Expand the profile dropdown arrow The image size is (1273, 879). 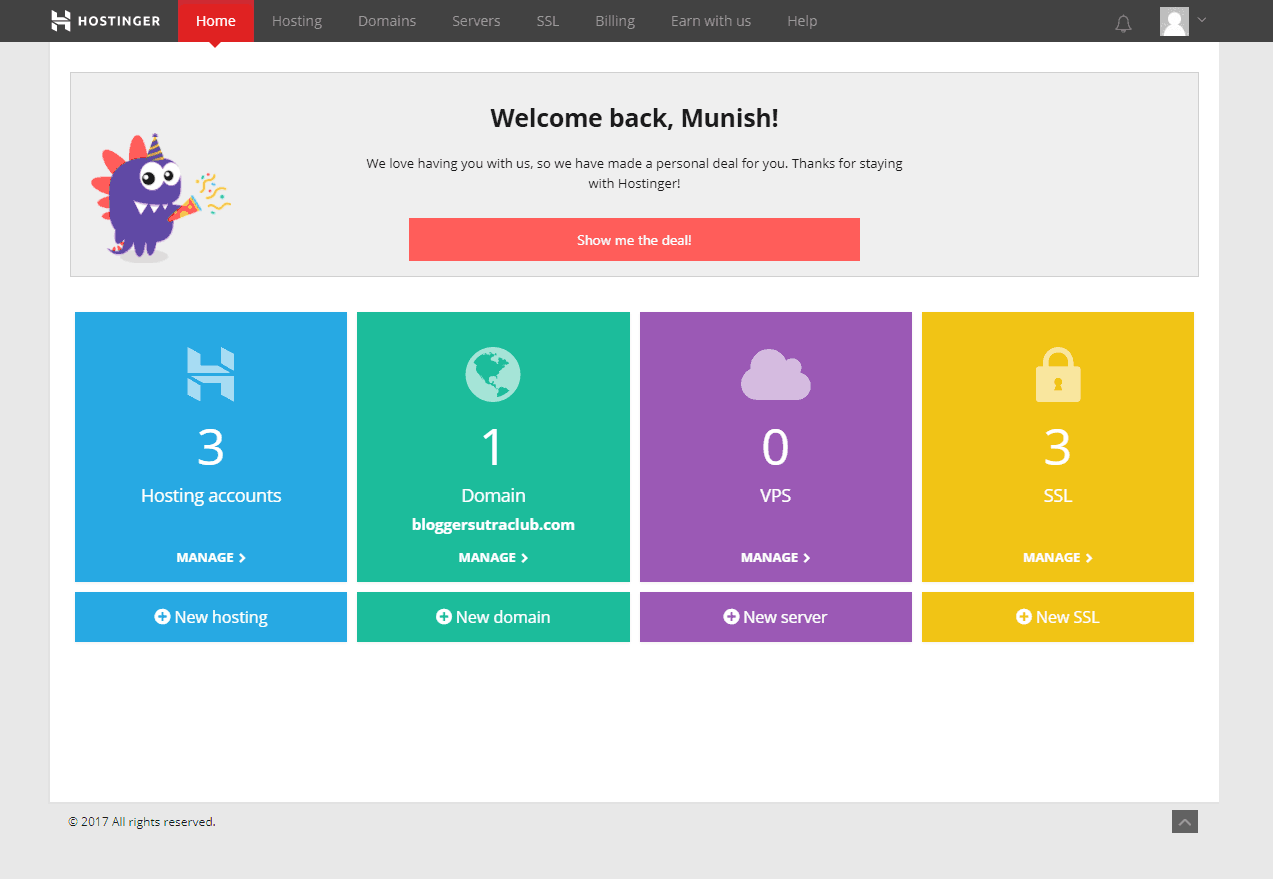click(x=1201, y=19)
